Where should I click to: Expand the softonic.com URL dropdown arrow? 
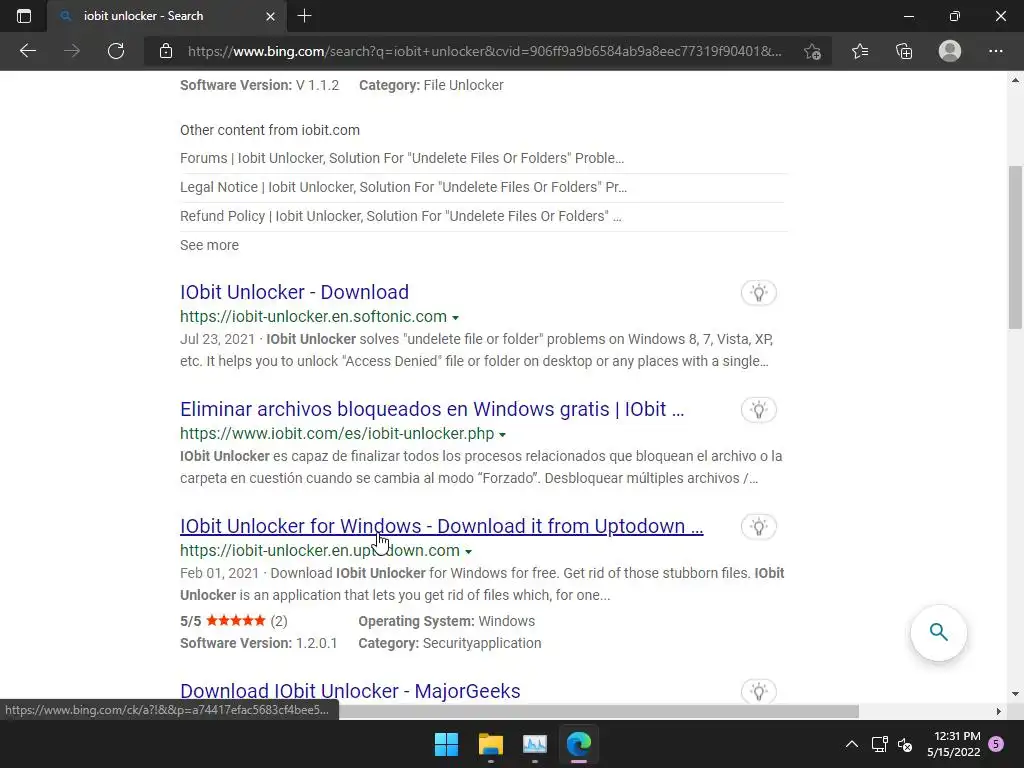point(456,317)
